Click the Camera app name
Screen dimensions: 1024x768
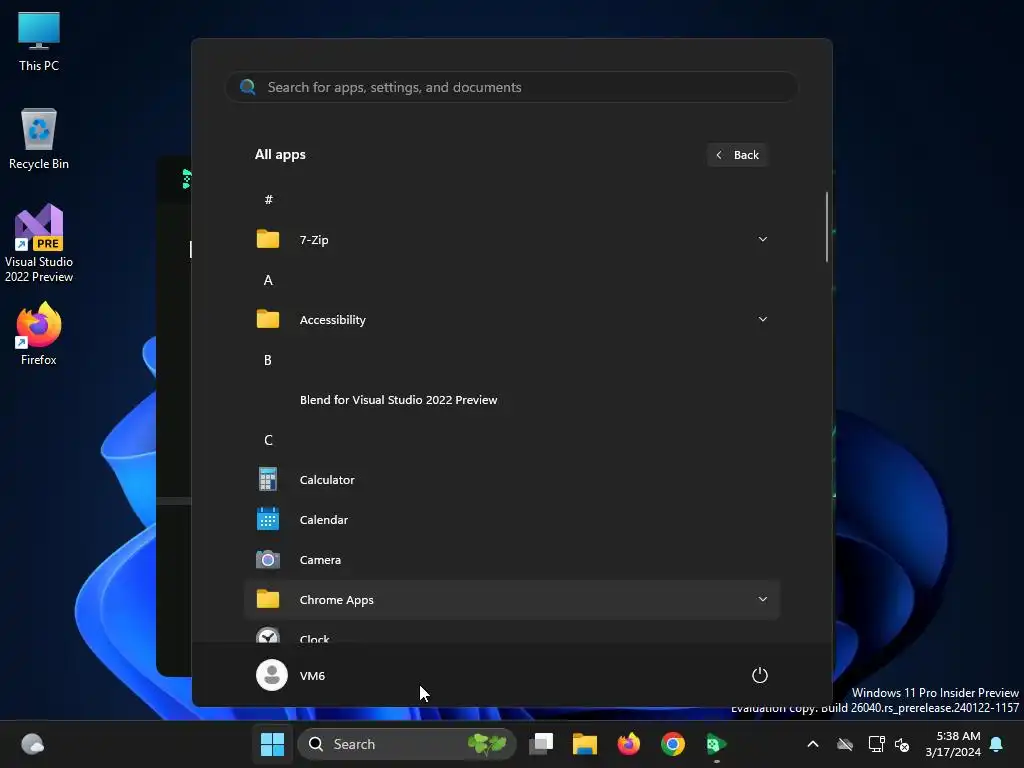coord(320,559)
